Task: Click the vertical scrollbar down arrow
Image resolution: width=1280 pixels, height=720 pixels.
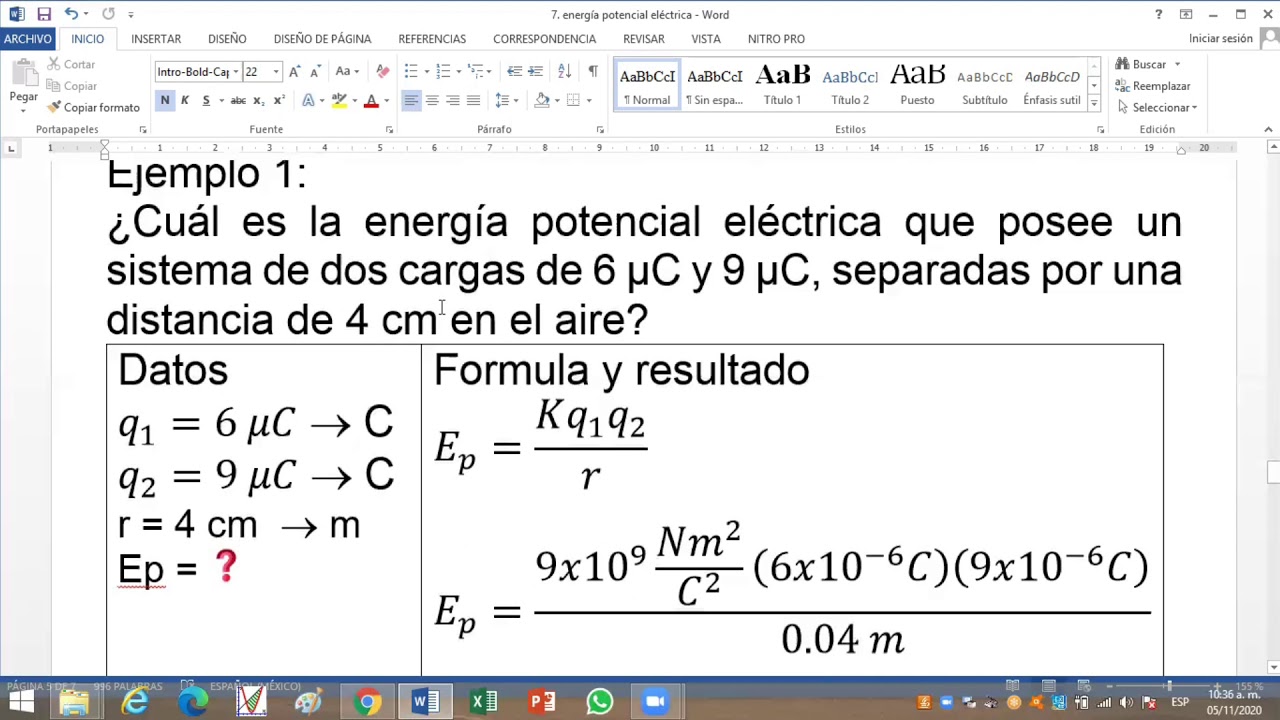Action: pyautogui.click(x=1272, y=667)
